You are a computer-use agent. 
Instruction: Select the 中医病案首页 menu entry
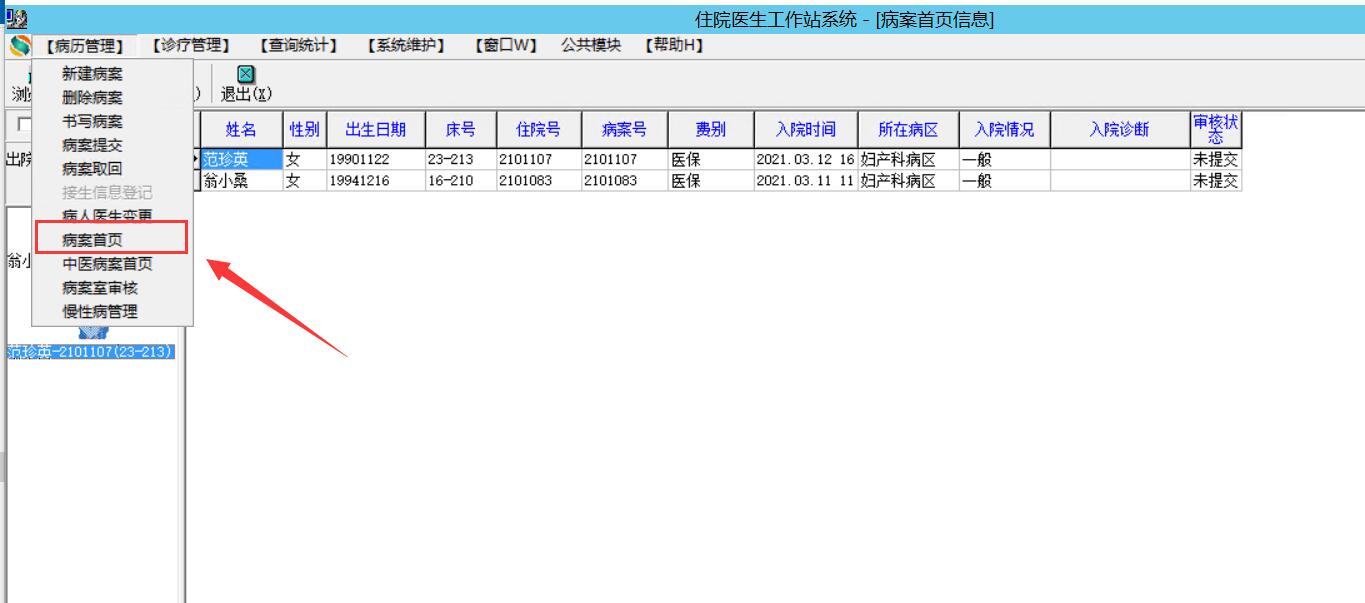point(107,264)
